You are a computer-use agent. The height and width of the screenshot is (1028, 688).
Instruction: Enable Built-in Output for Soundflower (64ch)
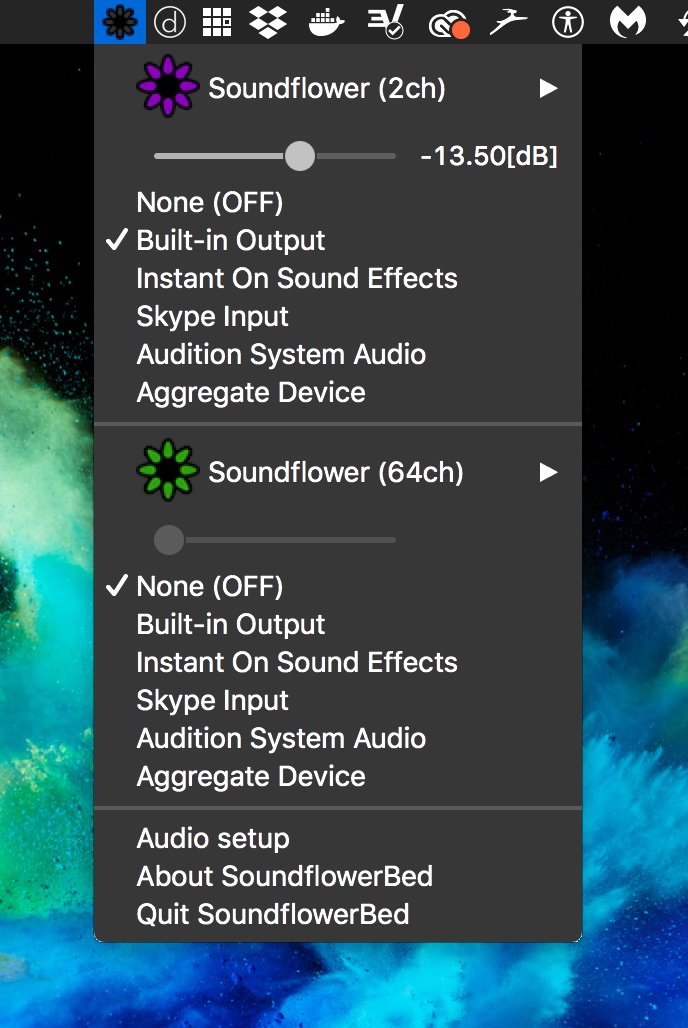[231, 624]
